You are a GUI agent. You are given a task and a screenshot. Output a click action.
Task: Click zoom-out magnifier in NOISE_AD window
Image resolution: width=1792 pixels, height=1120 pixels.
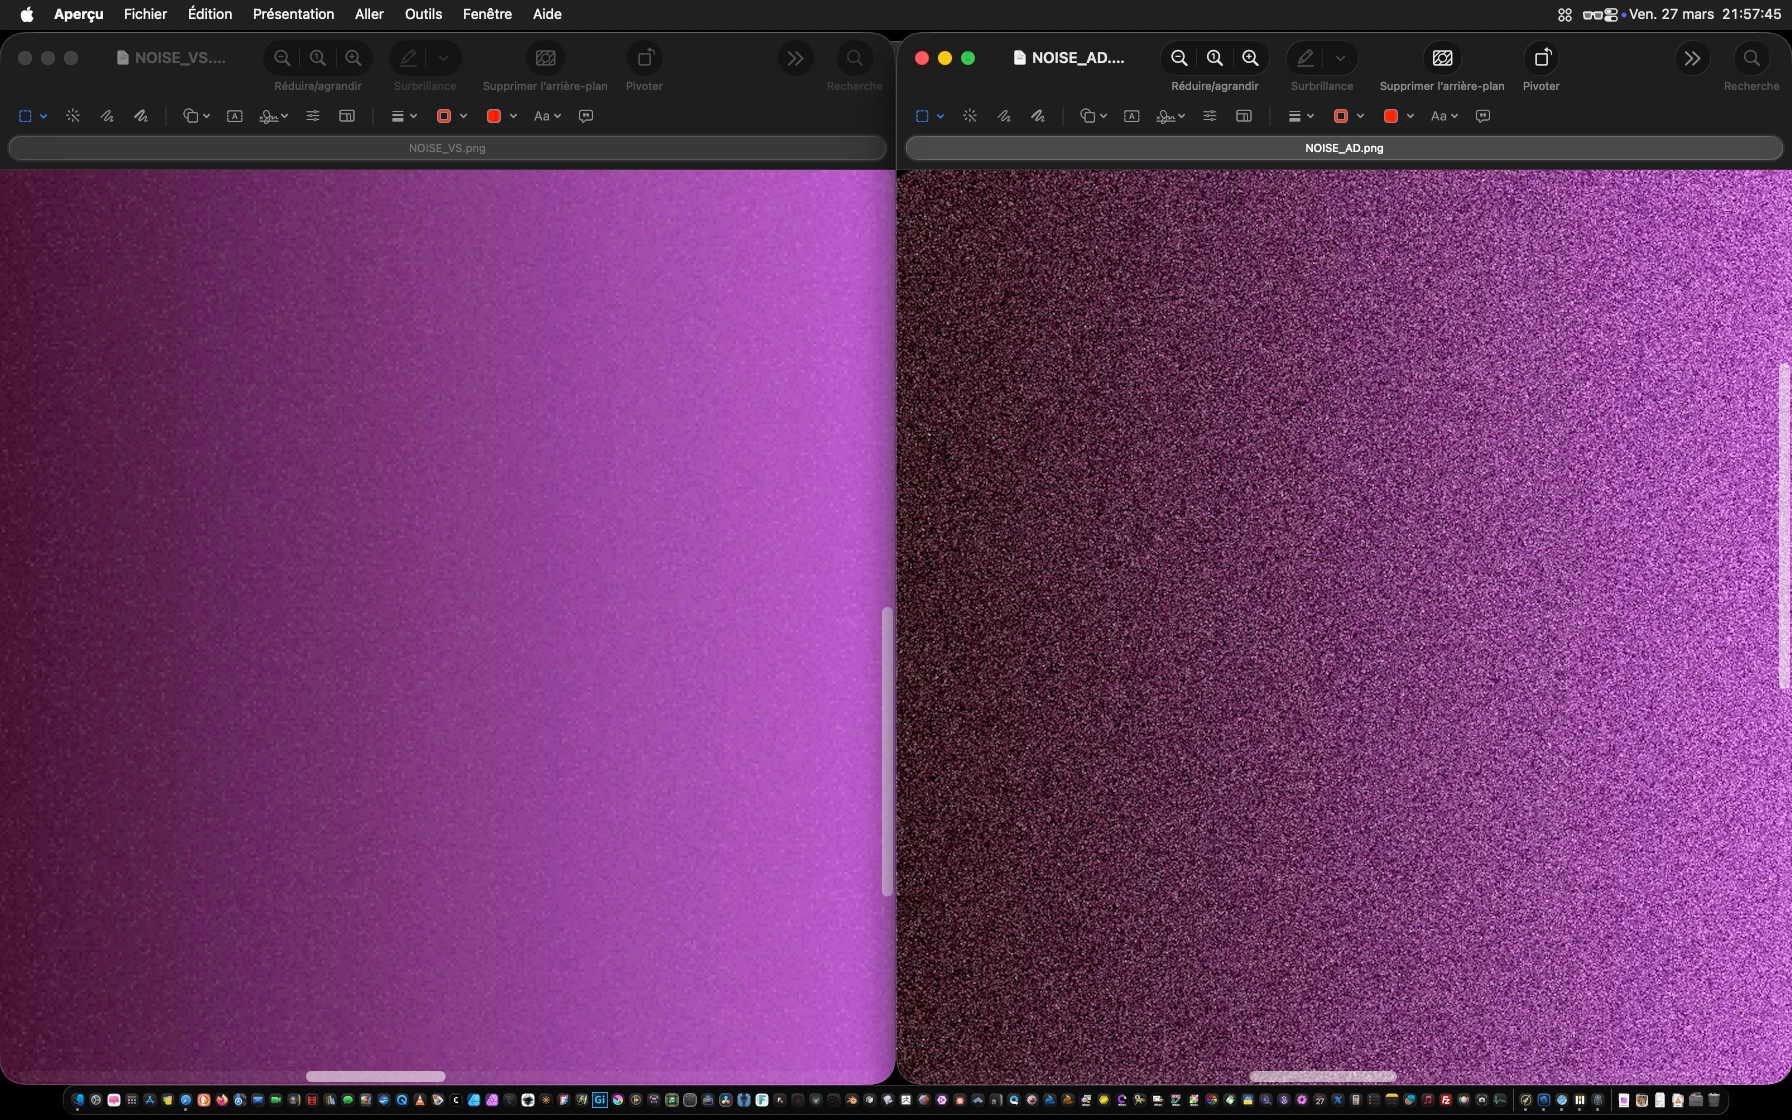tap(1179, 58)
